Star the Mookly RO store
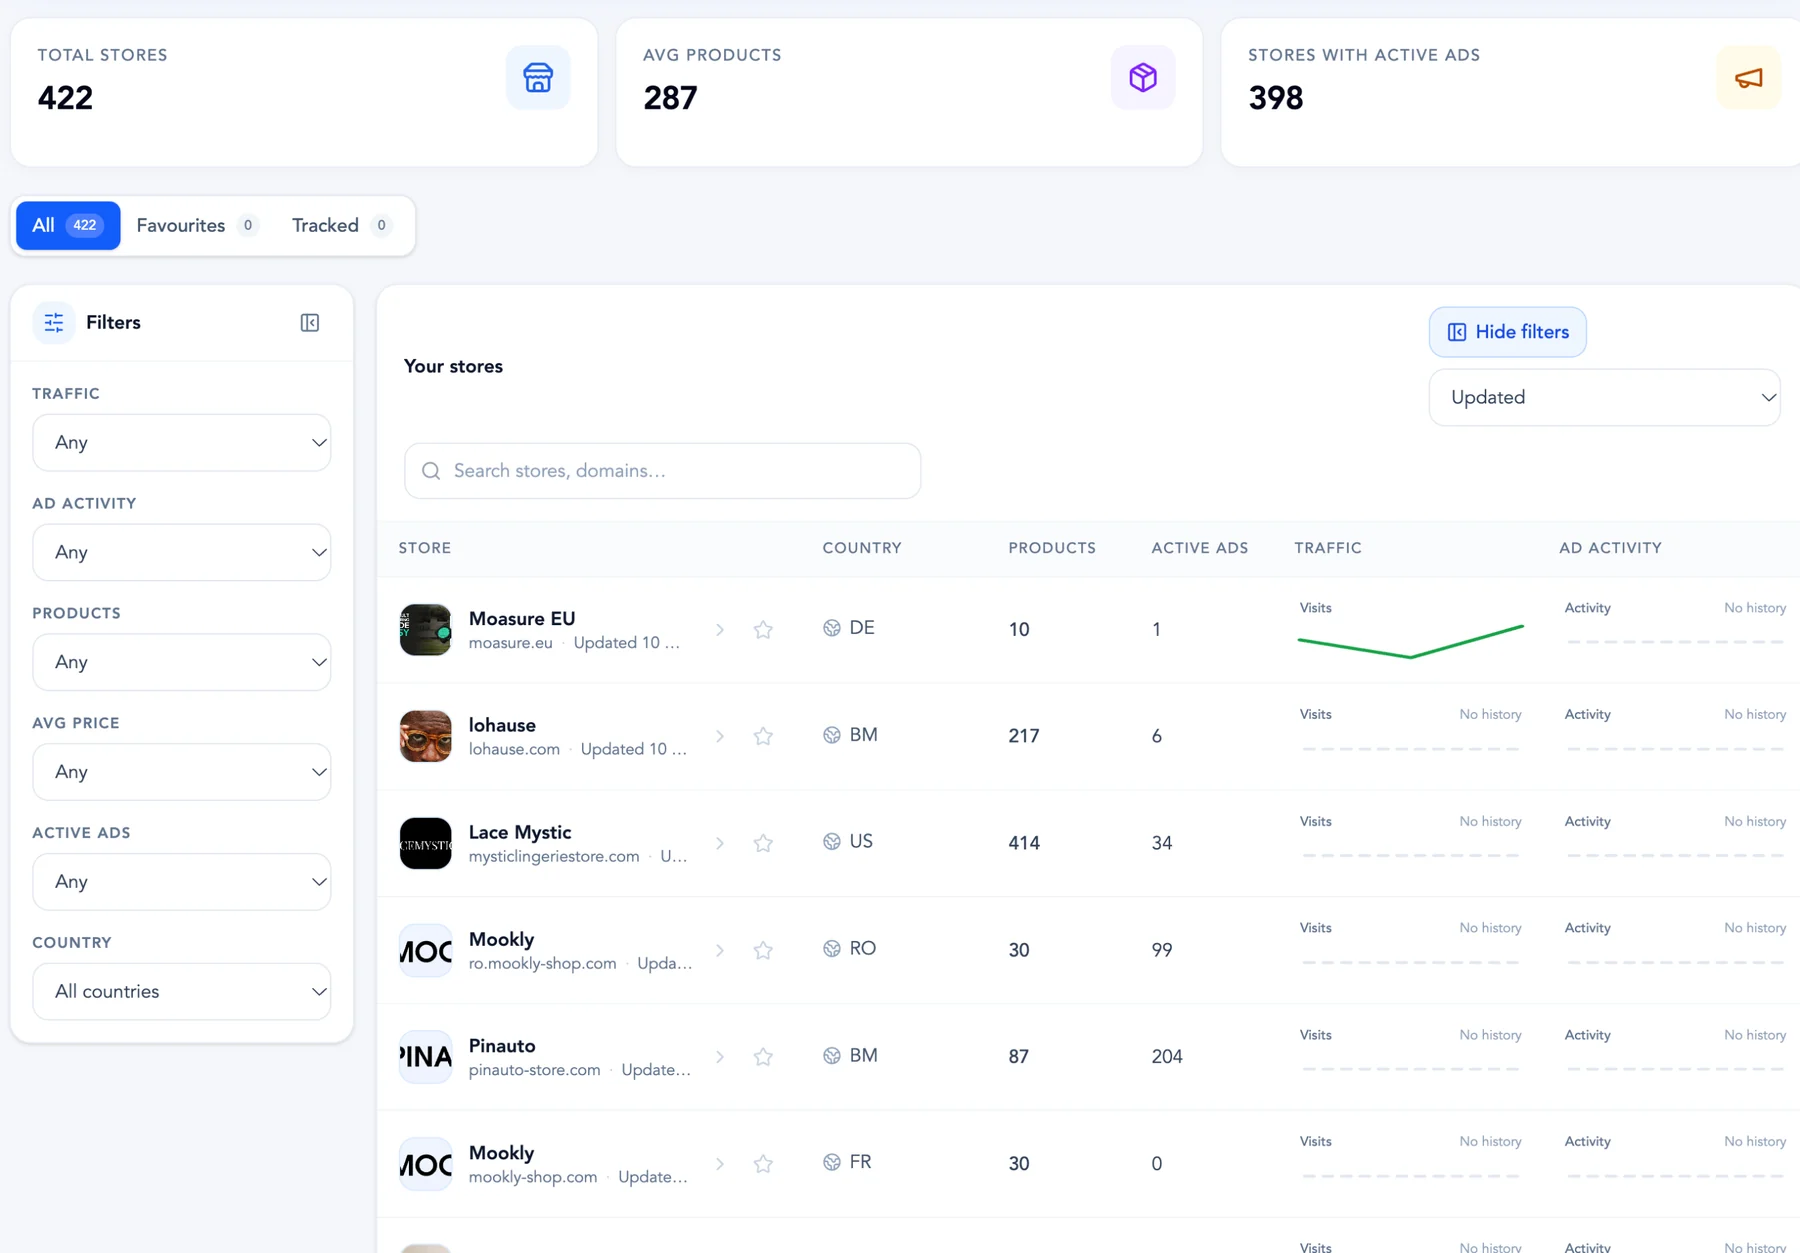This screenshot has height=1253, width=1800. point(763,950)
